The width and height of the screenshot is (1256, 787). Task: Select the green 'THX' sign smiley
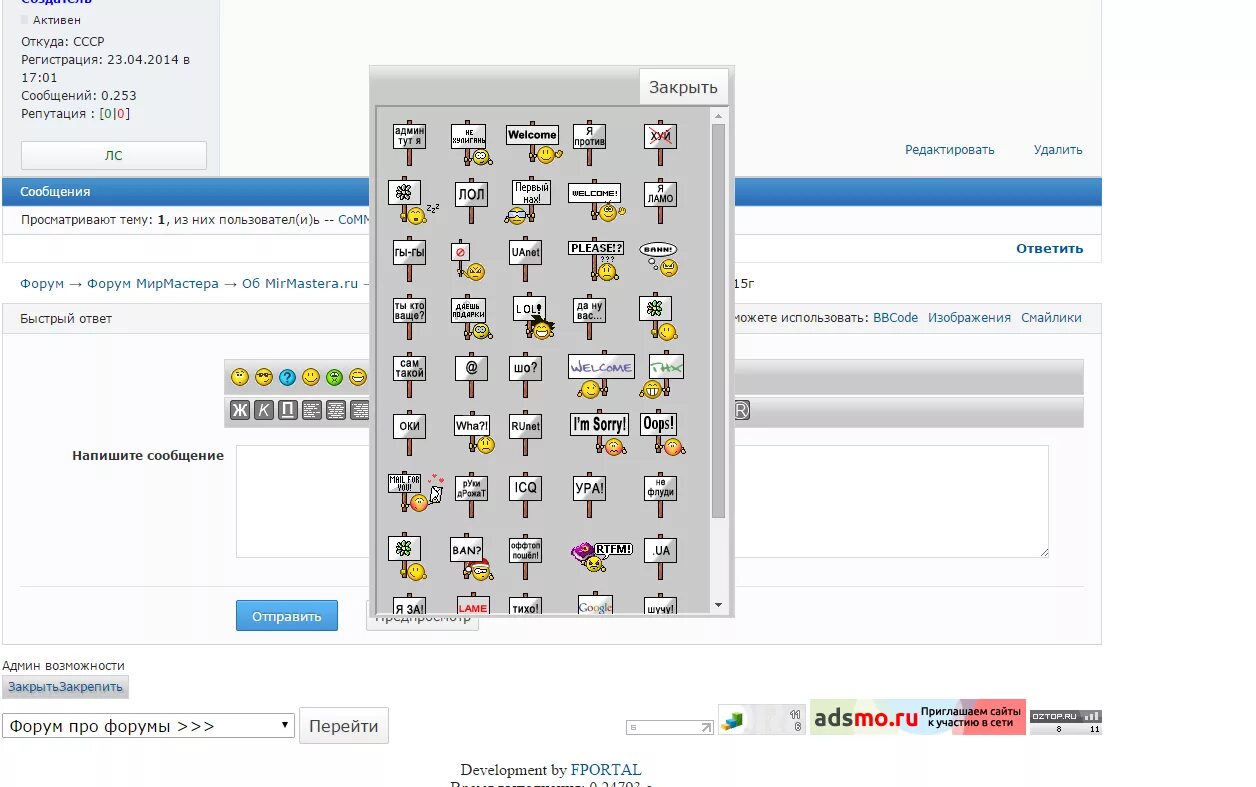tap(666, 375)
